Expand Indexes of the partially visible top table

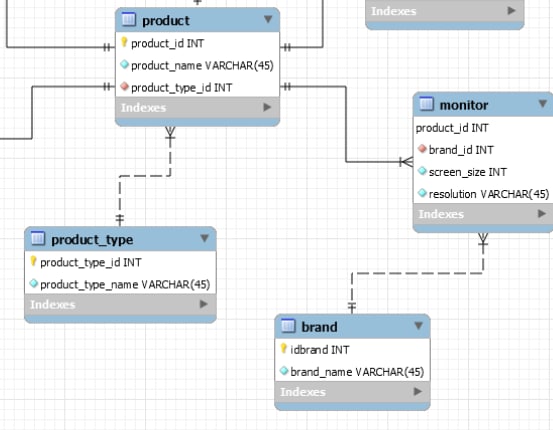click(511, 11)
